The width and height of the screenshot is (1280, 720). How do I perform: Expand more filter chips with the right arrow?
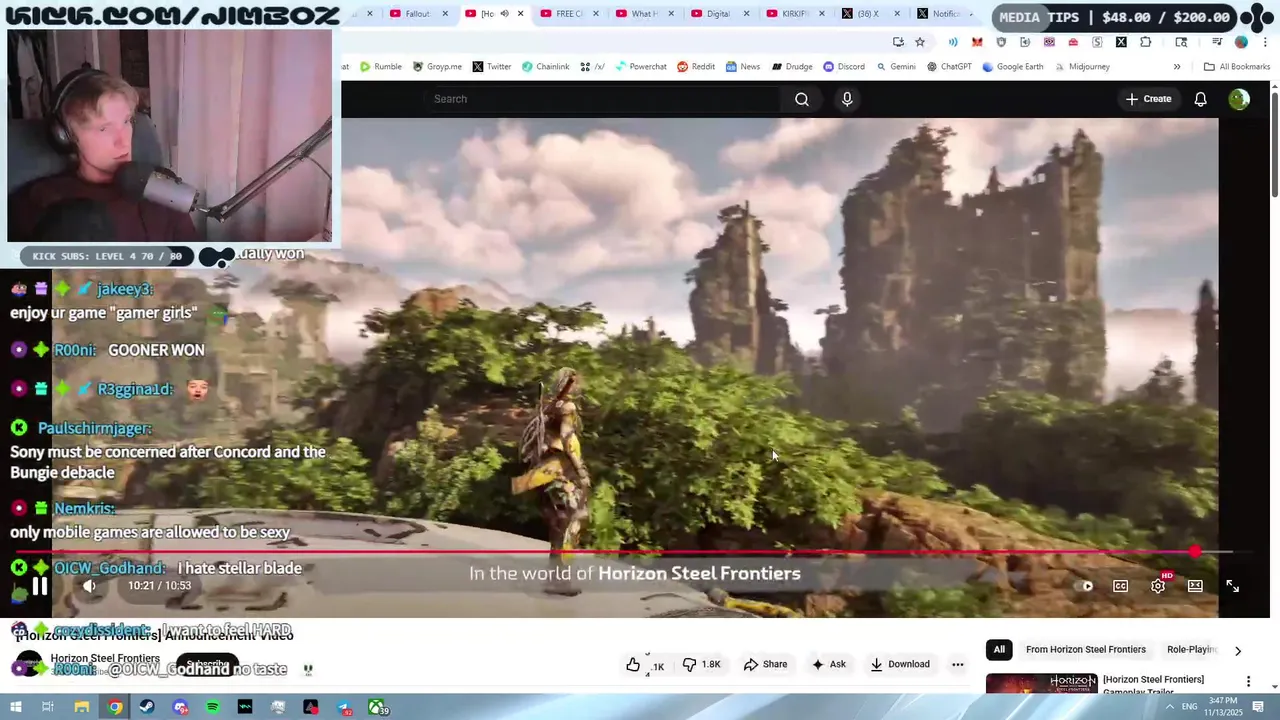click(x=1238, y=650)
